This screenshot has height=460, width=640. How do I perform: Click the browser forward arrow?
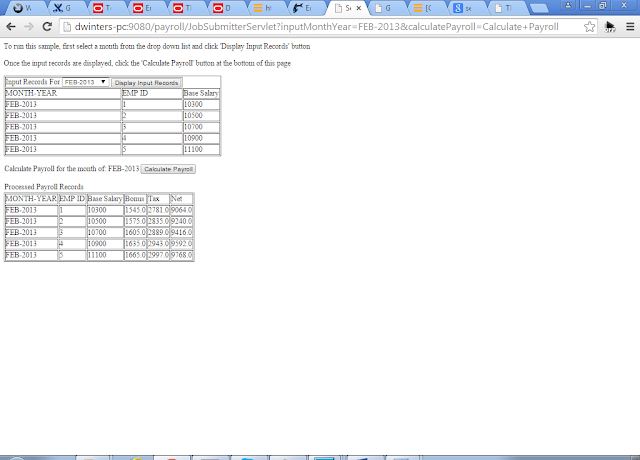(29, 27)
